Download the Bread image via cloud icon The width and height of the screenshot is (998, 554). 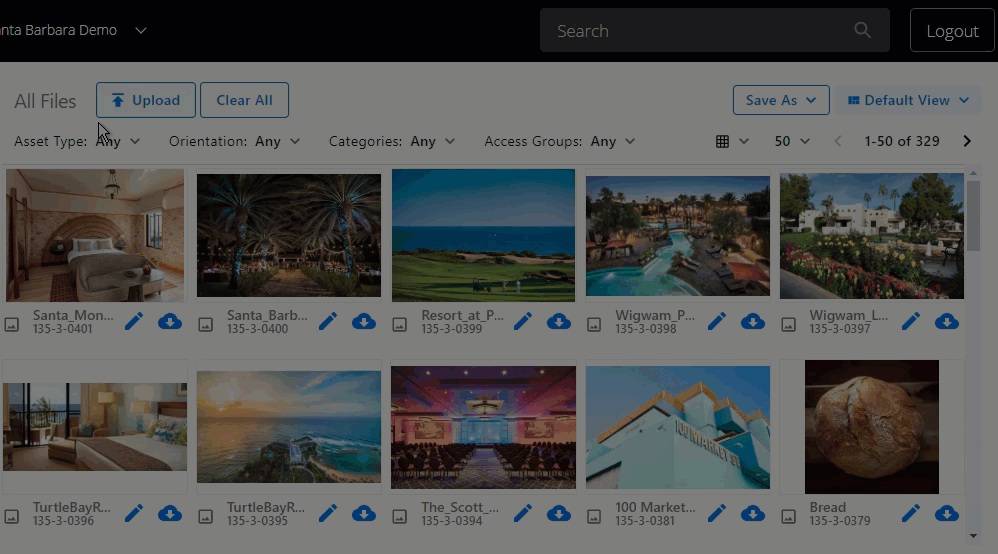pyautogui.click(x=946, y=513)
